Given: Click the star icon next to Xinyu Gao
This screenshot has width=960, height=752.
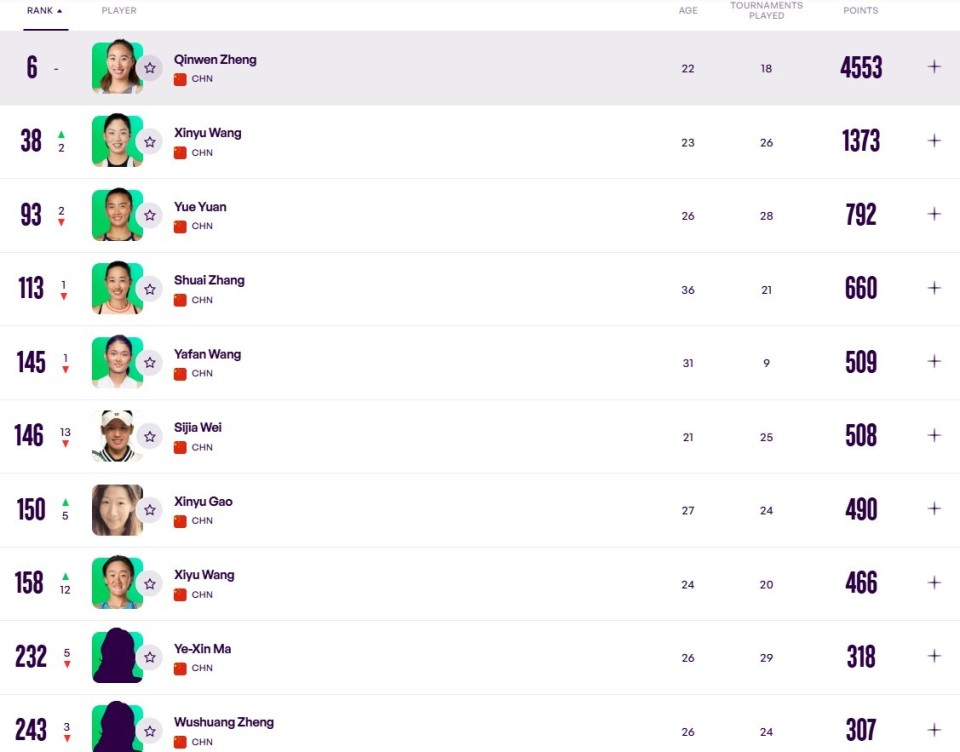Looking at the screenshot, I should coord(150,510).
